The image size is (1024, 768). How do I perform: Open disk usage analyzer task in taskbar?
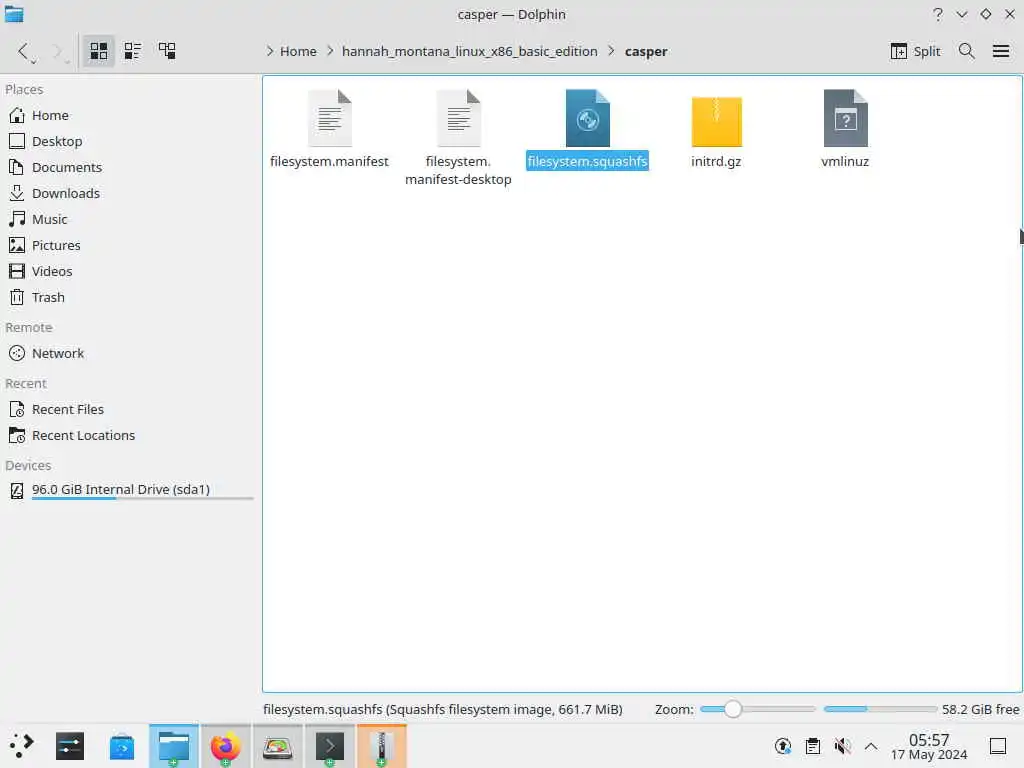coord(278,746)
